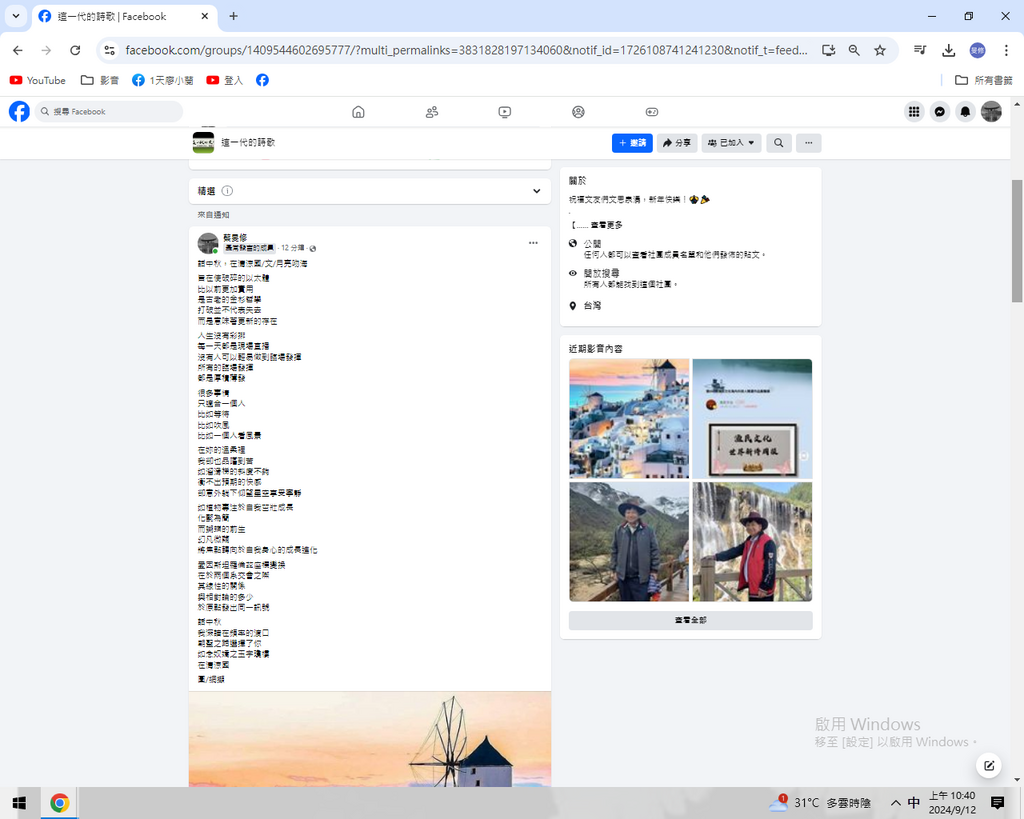Open the Gaming icon in top navigation

651,112
